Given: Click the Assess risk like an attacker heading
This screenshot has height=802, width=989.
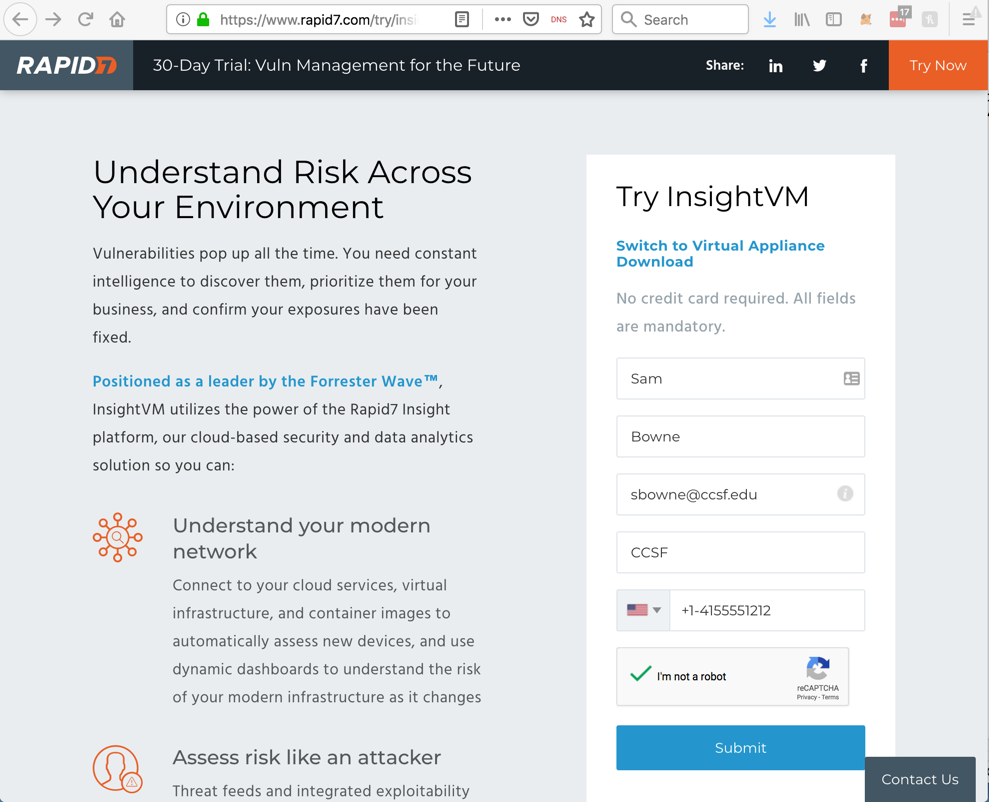Looking at the screenshot, I should point(307,757).
